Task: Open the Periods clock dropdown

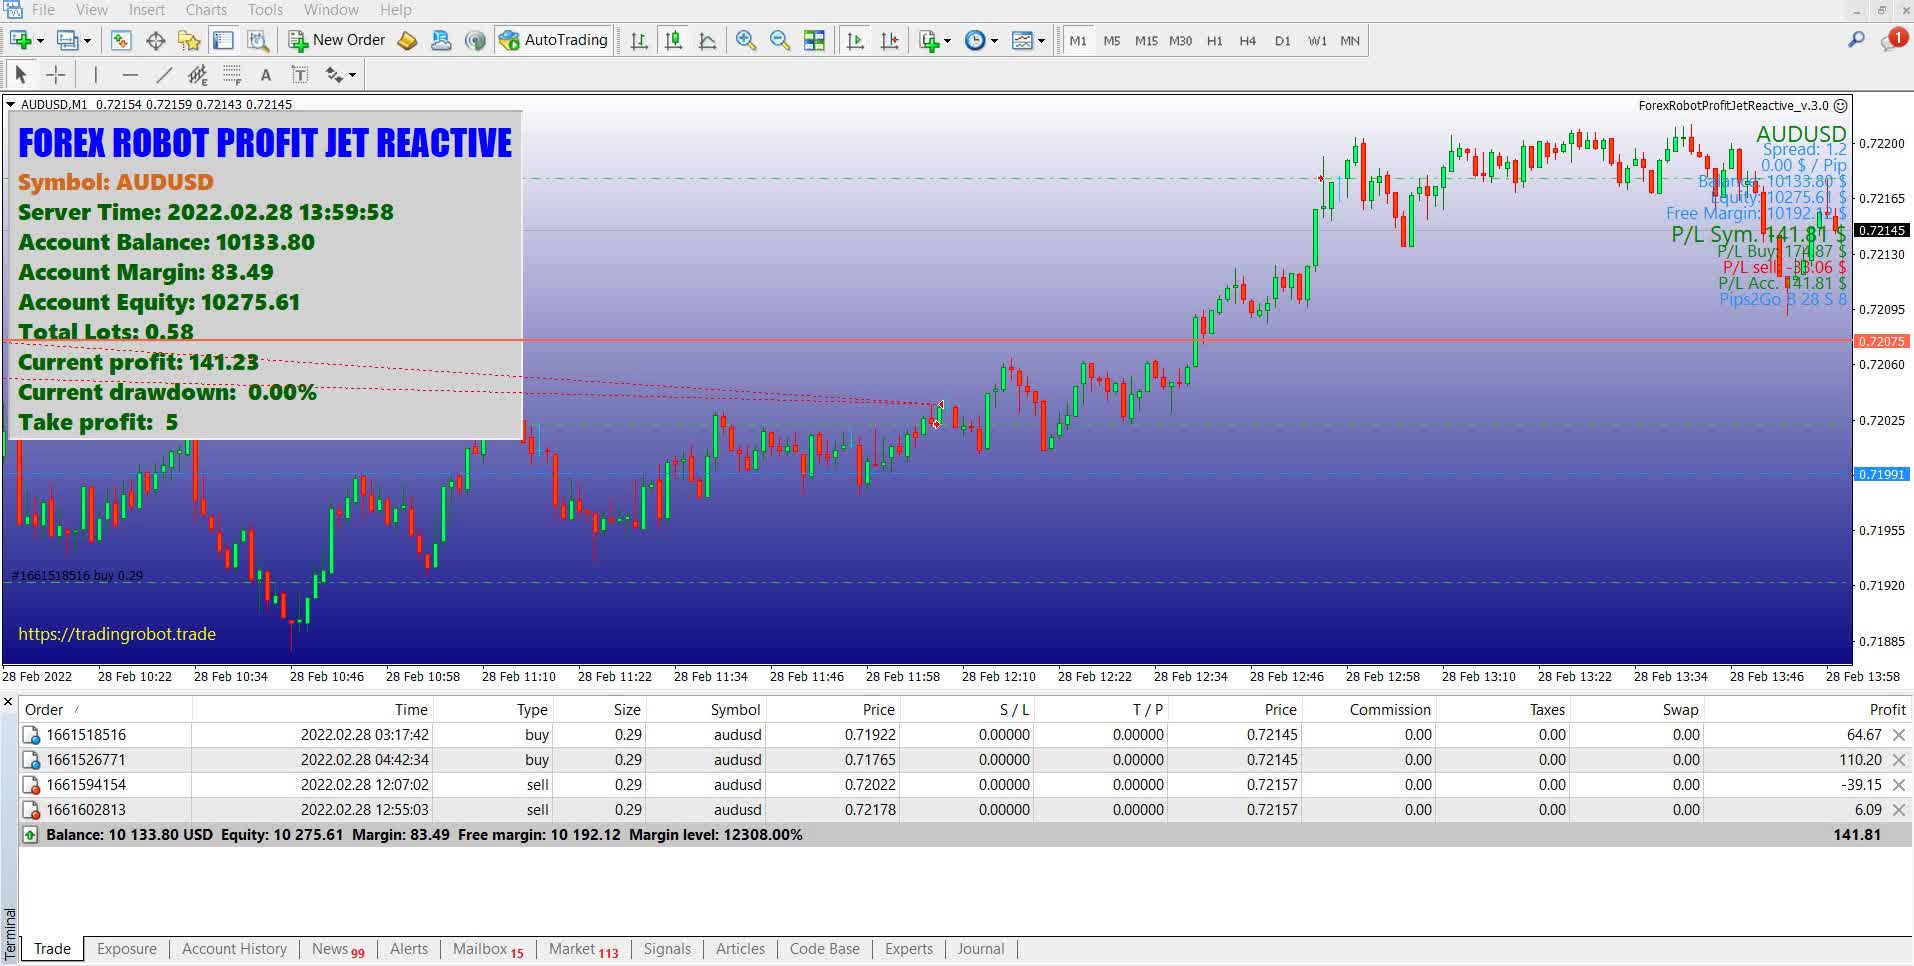Action: pyautogui.click(x=981, y=41)
